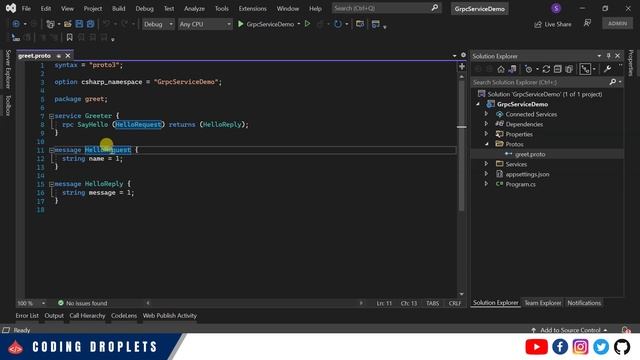Screen dimensions: 640x360
Task: Expand the Services folder
Action: click(x=486, y=164)
